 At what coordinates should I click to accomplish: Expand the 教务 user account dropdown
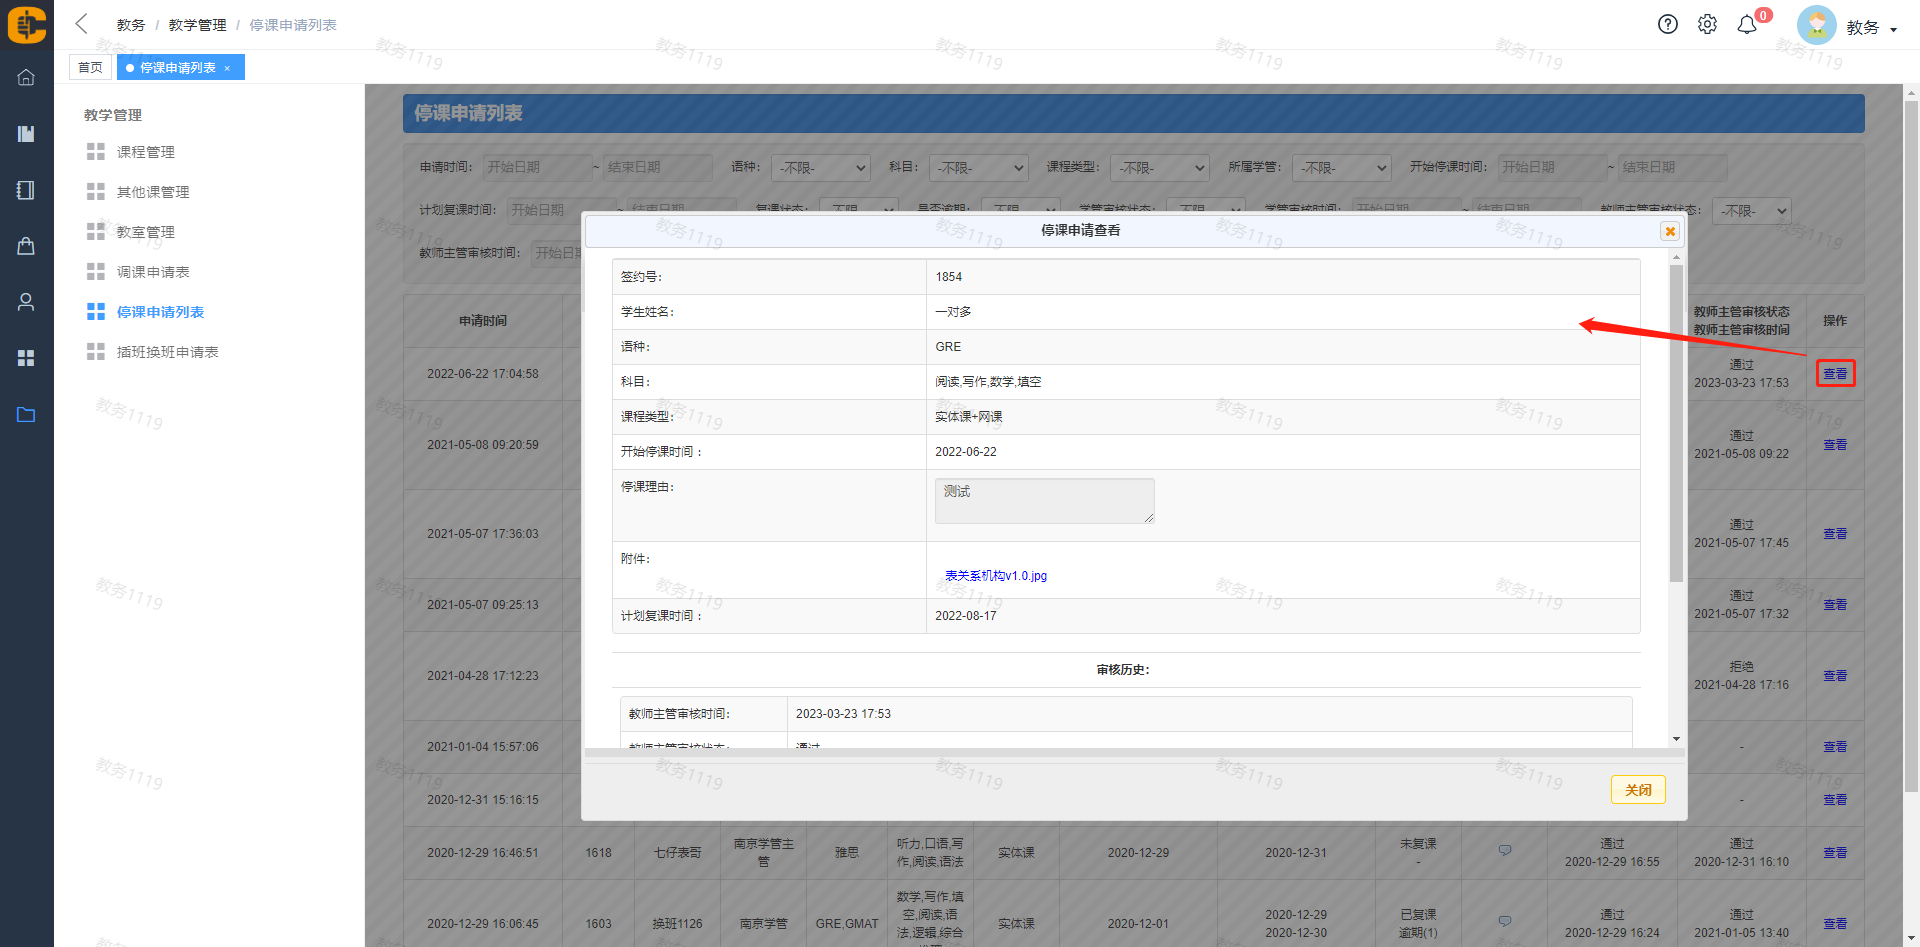pyautogui.click(x=1869, y=28)
